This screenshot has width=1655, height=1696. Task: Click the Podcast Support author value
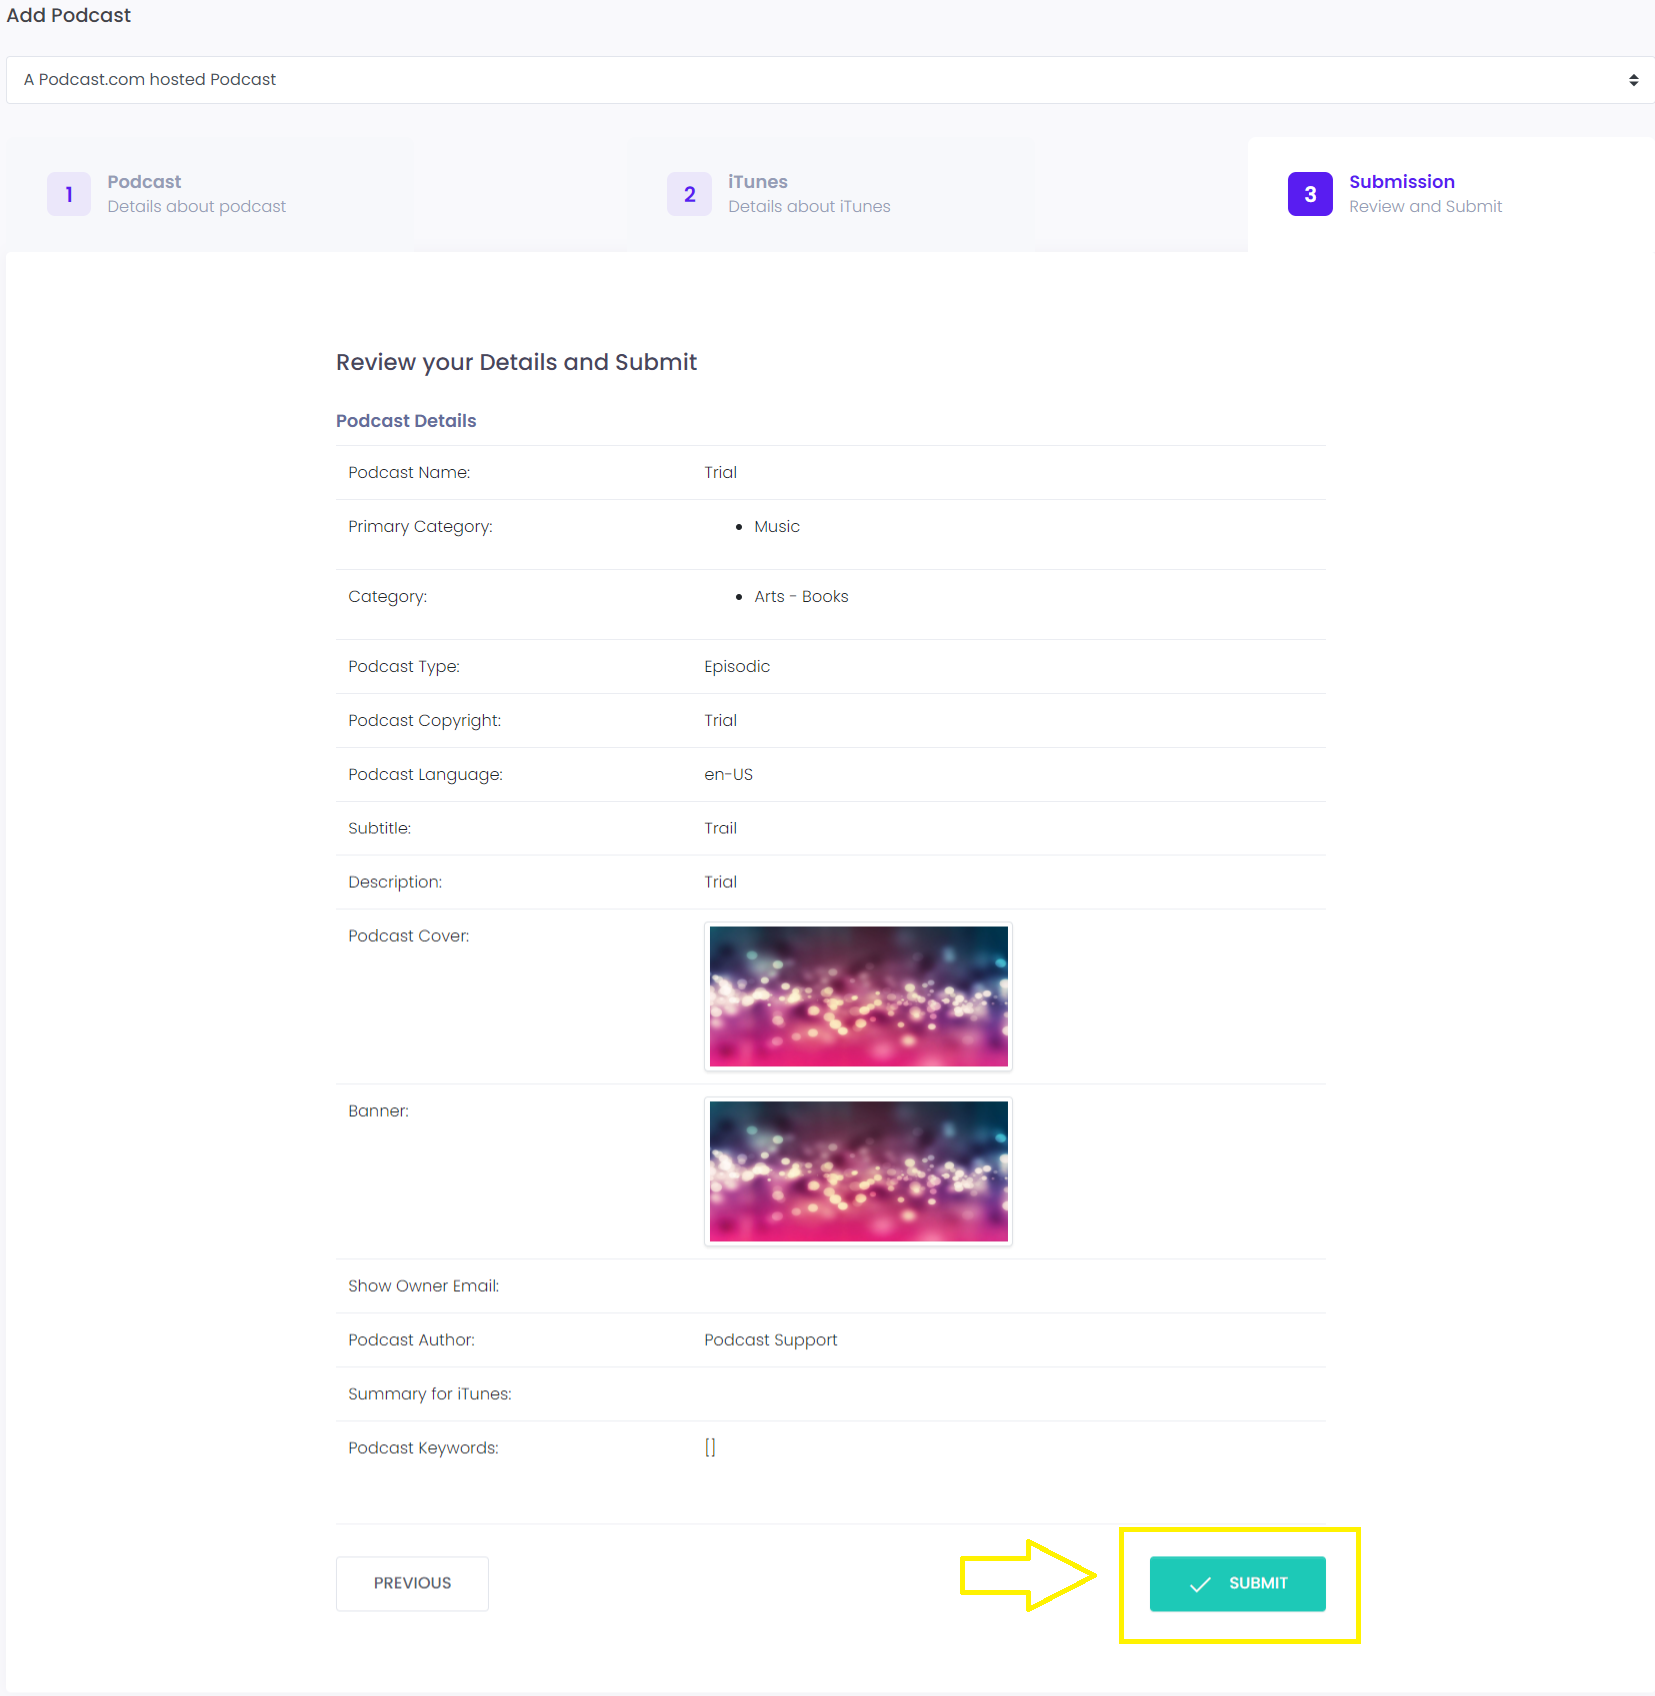point(770,1340)
